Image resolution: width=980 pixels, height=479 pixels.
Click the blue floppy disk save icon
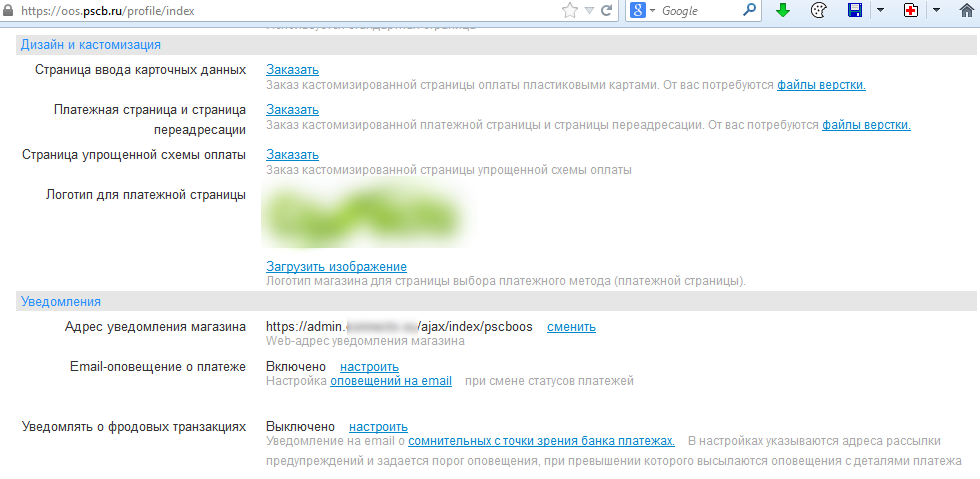click(855, 10)
